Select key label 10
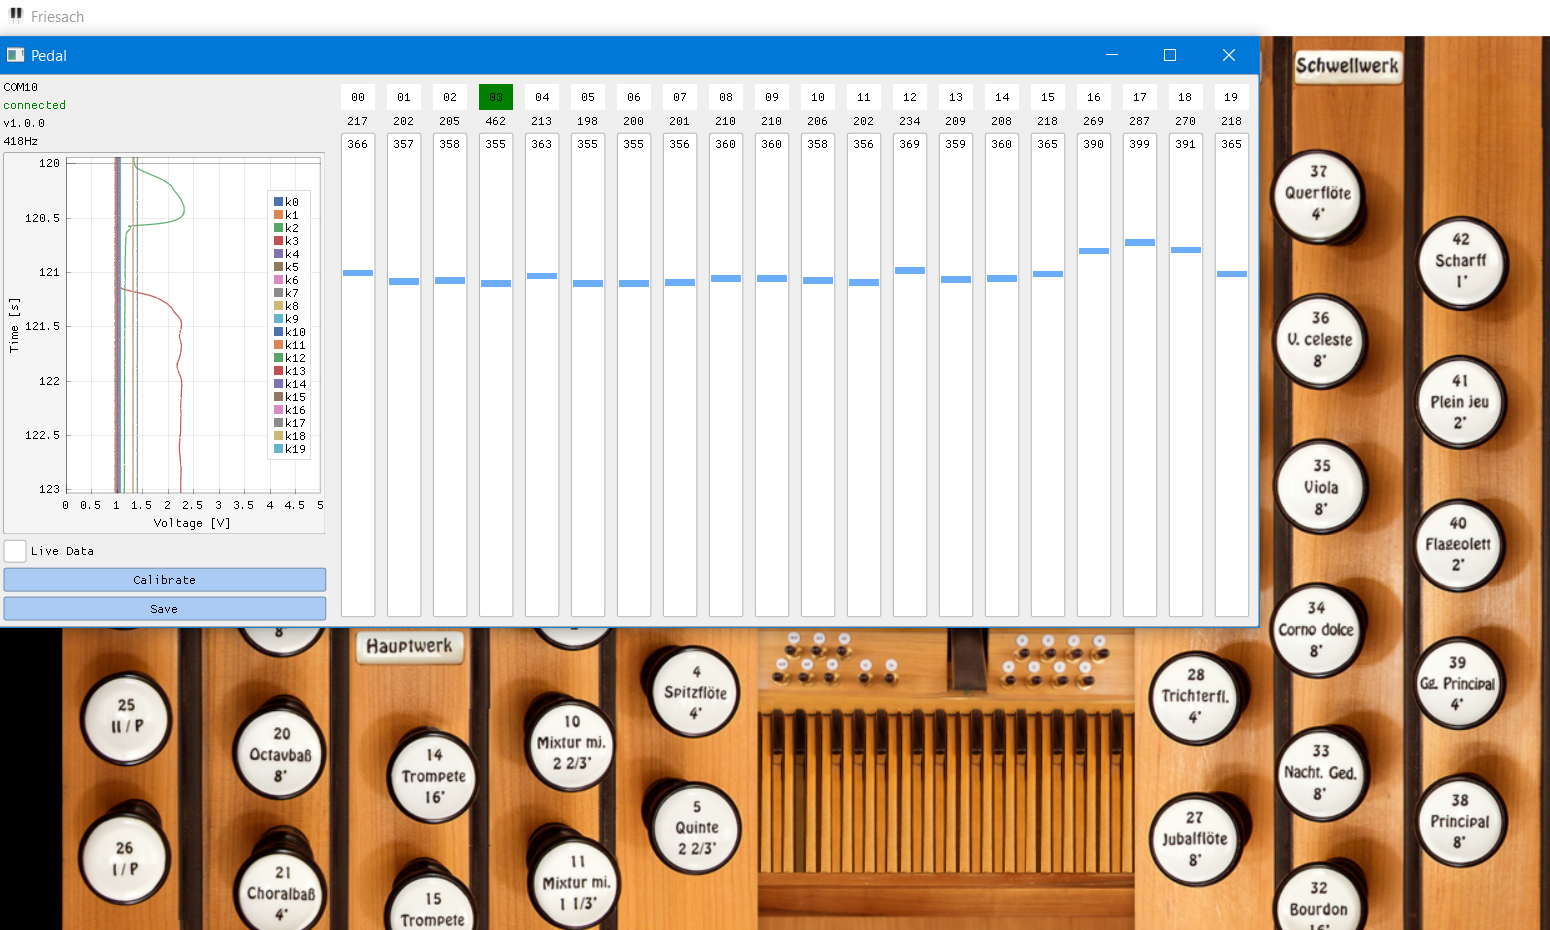 [x=818, y=97]
